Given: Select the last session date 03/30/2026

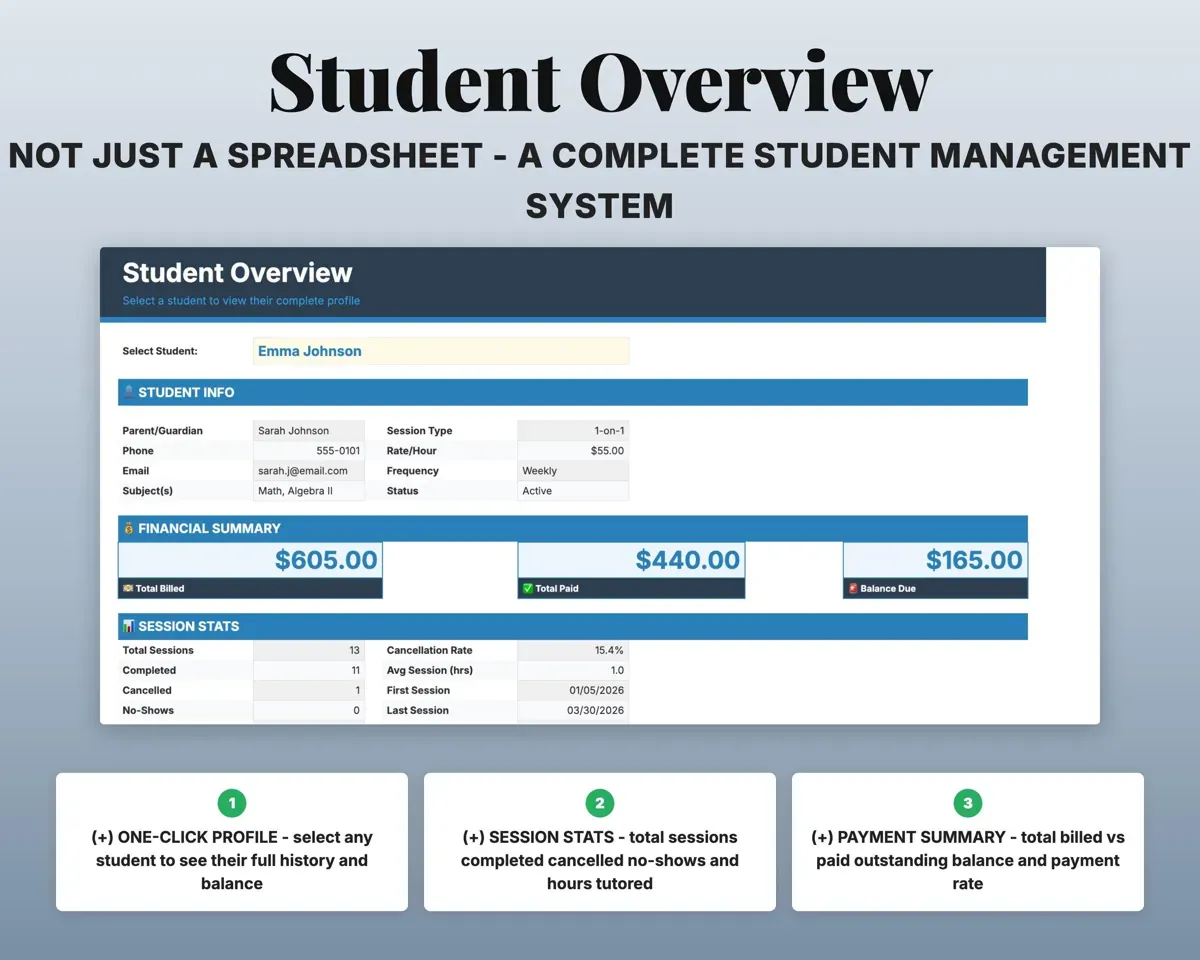Looking at the screenshot, I should click(573, 710).
